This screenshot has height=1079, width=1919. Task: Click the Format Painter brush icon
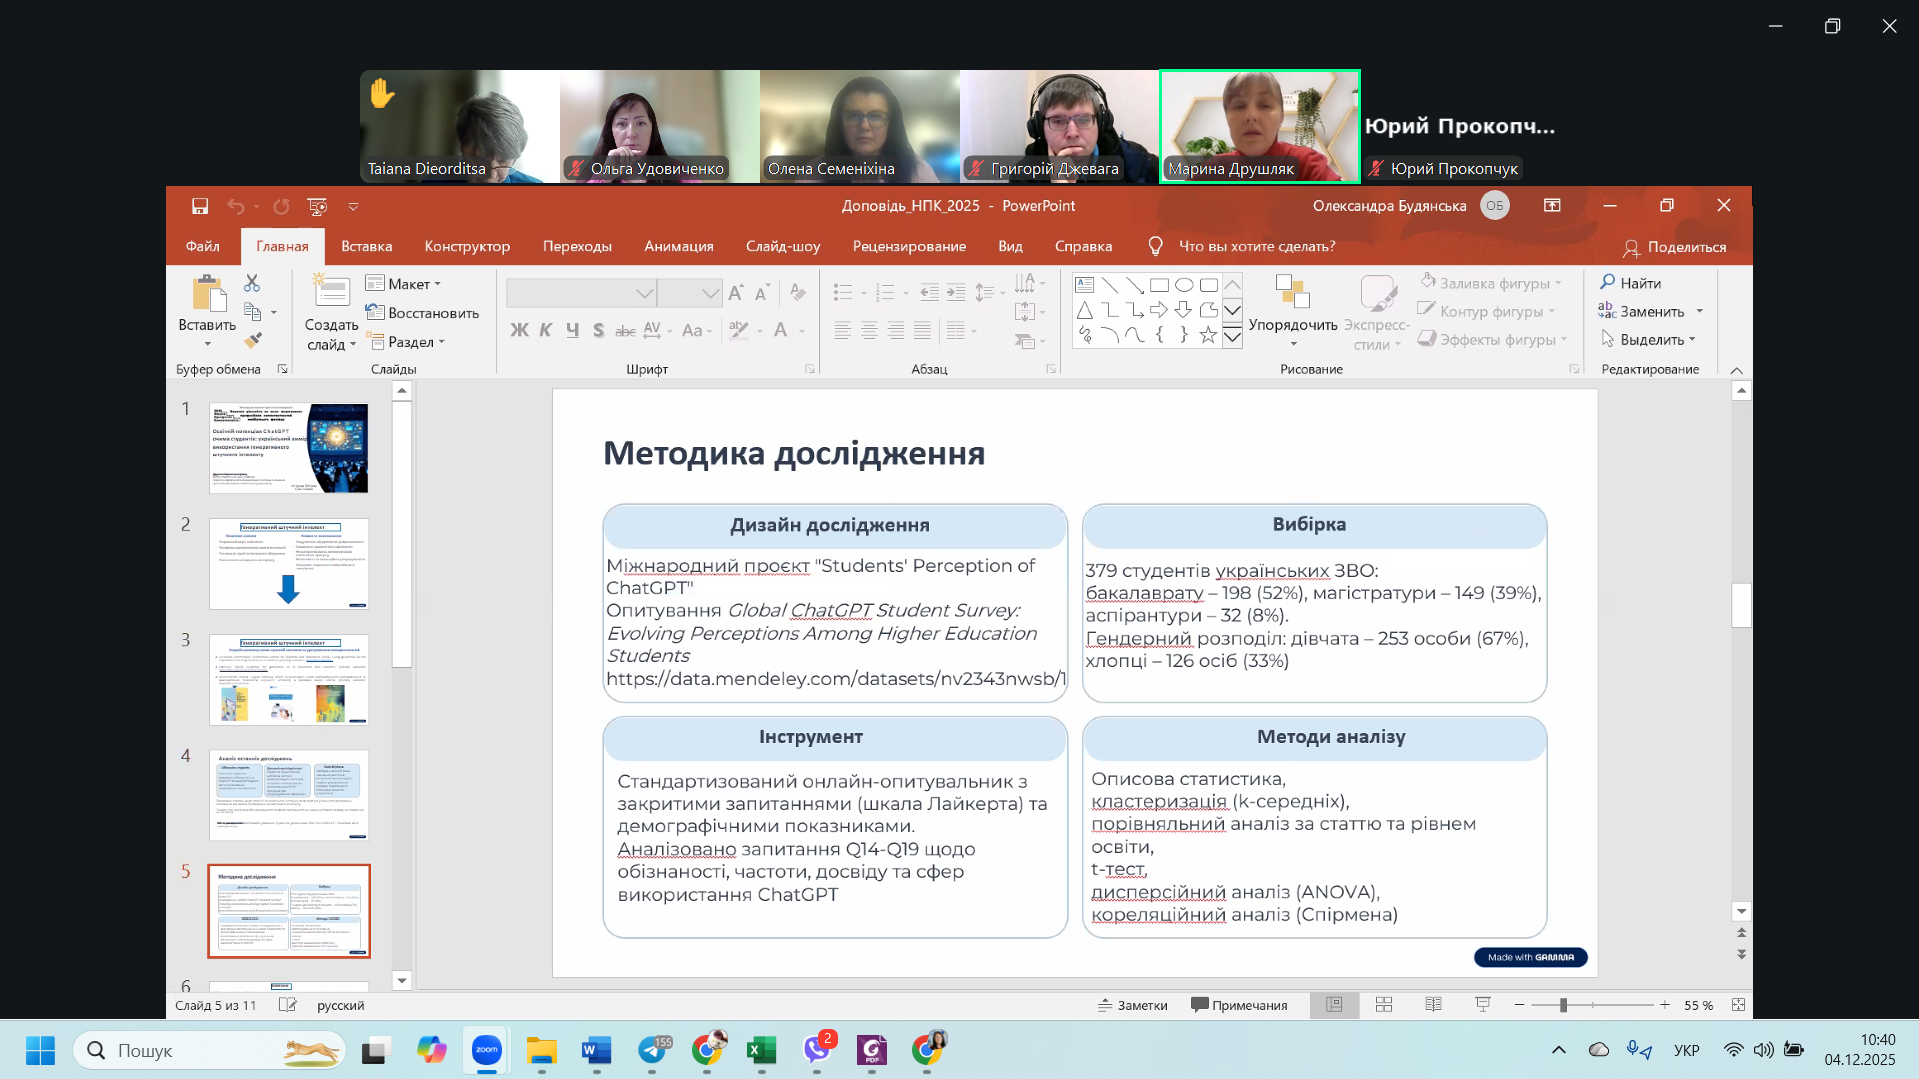point(253,340)
